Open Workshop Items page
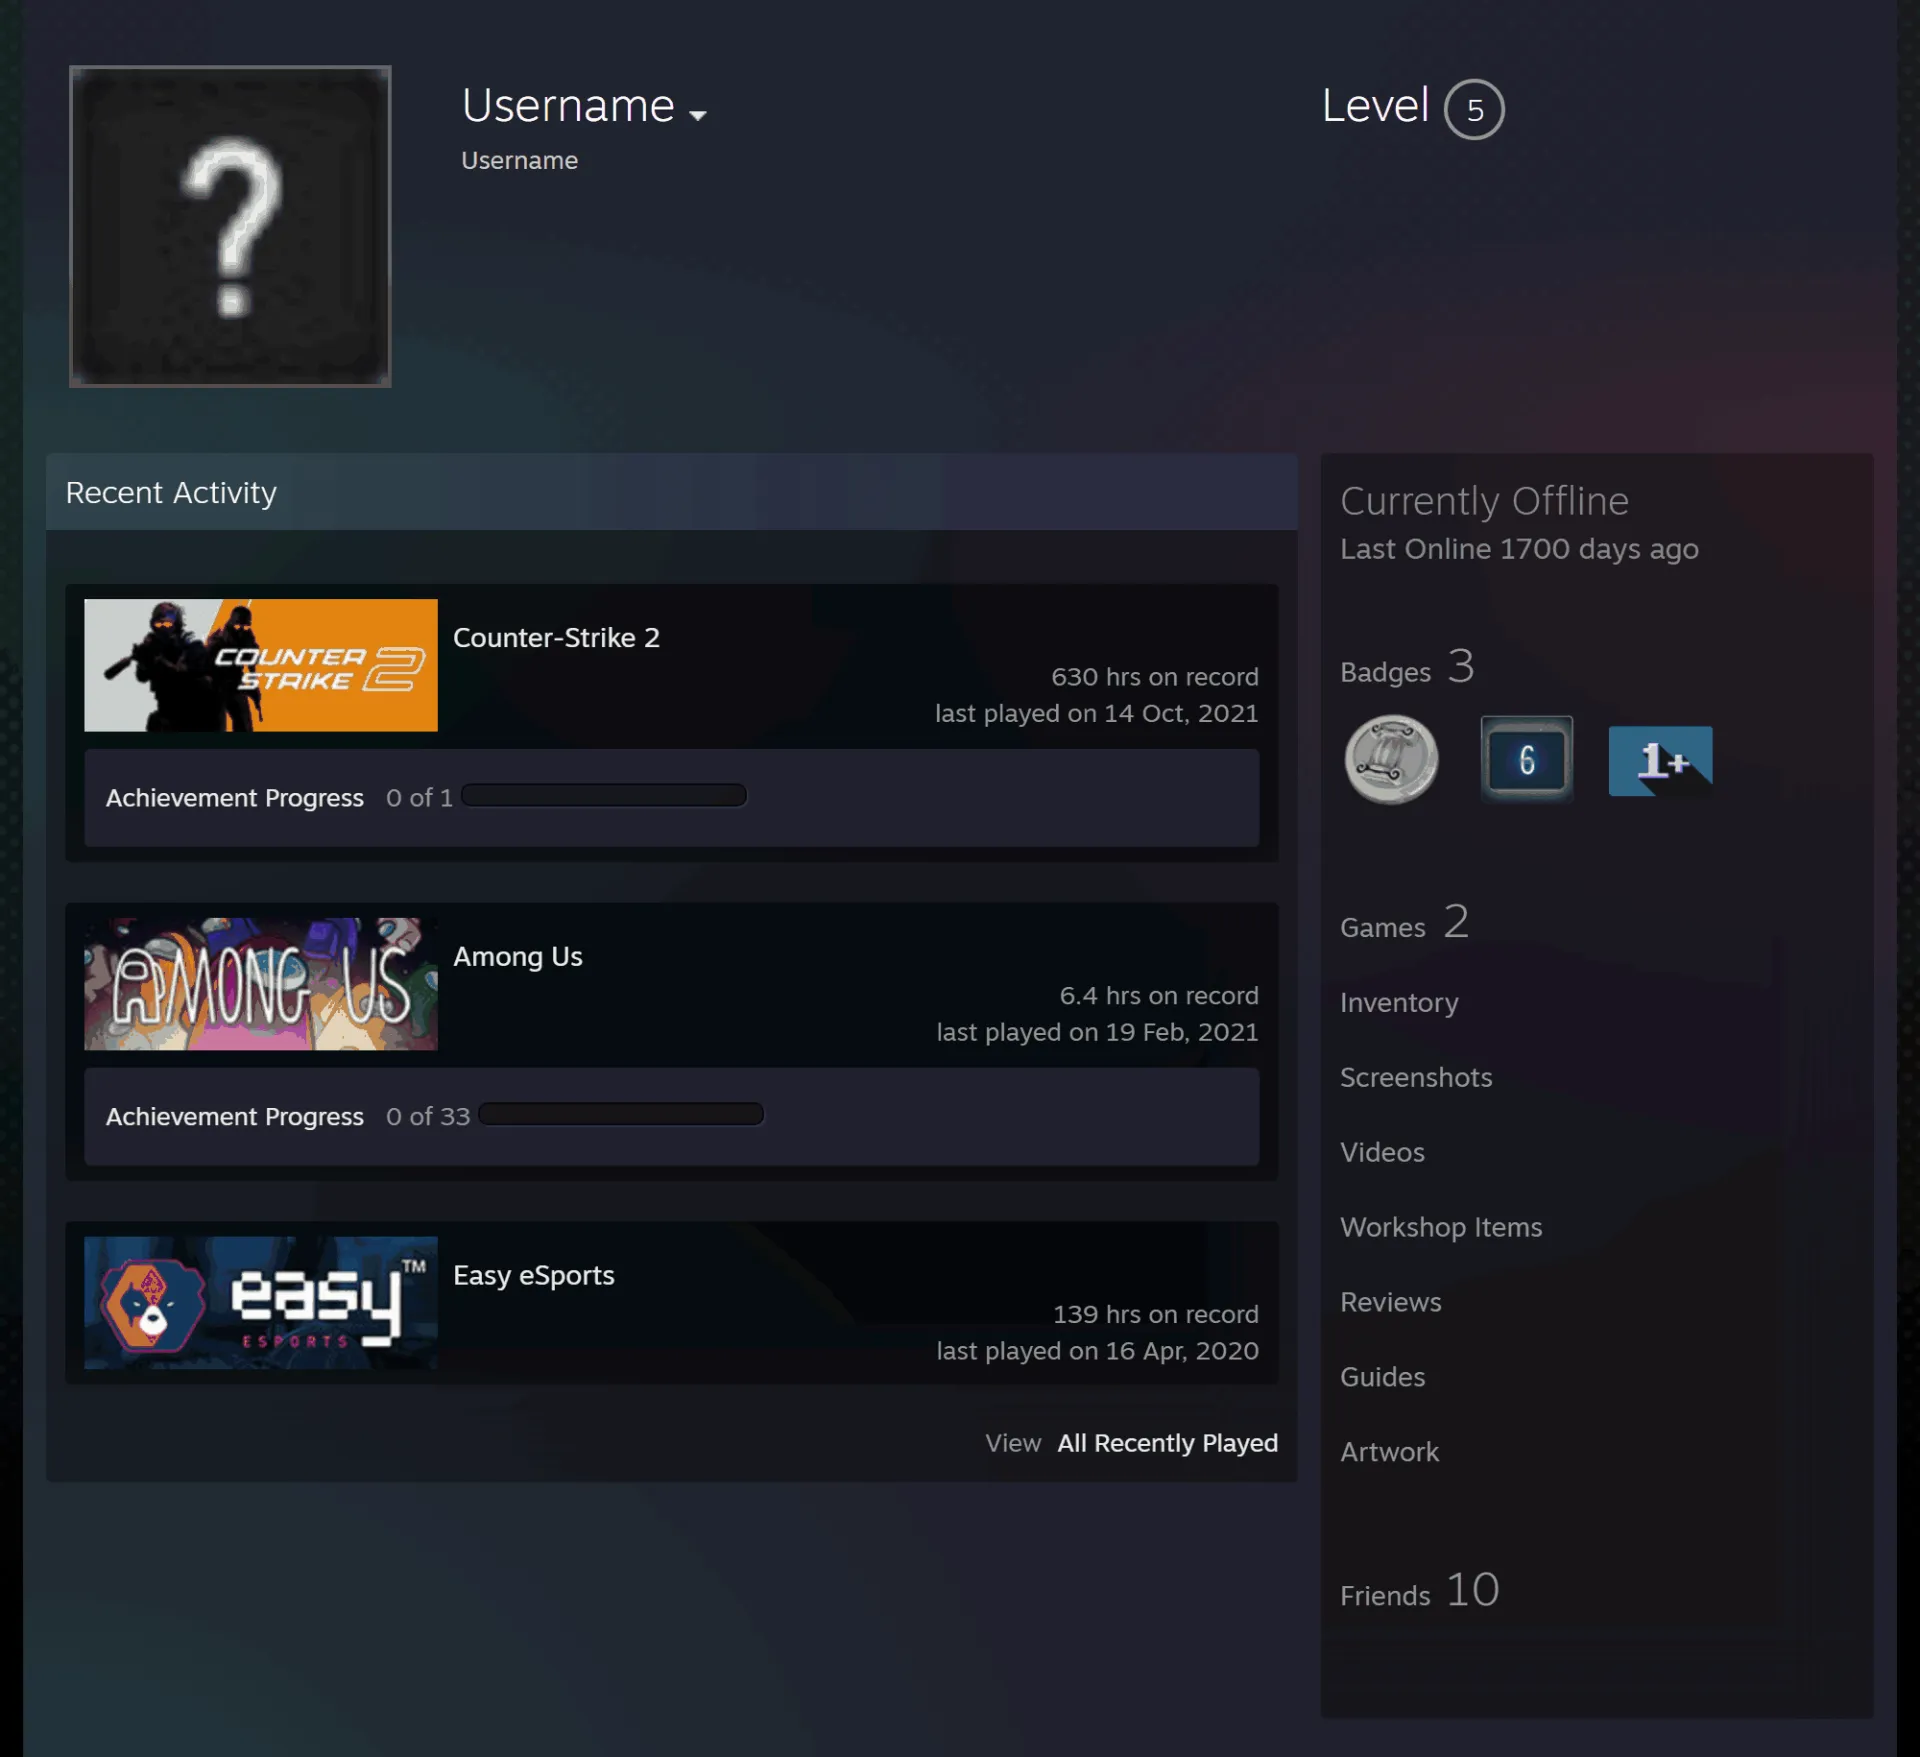 click(x=1441, y=1227)
